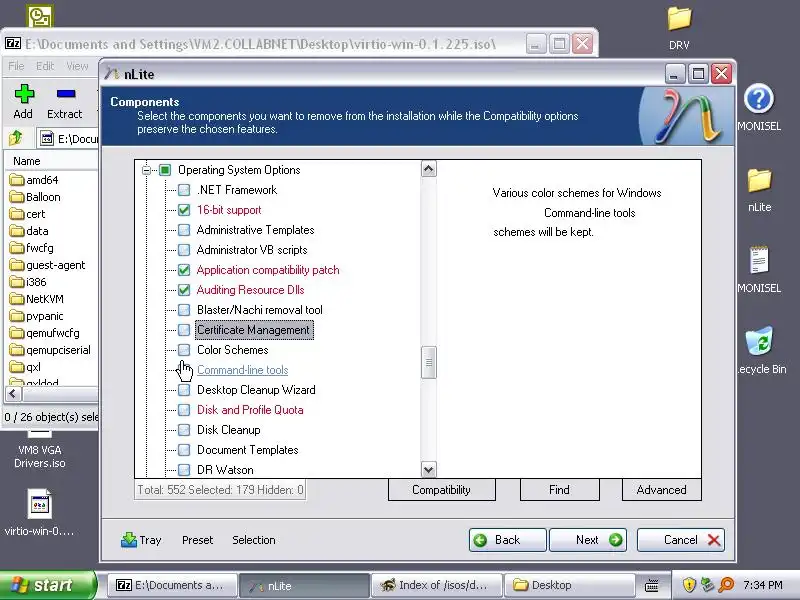
Task: Click 7-Zip horizontal scroll left arrow
Action: [x=13, y=394]
